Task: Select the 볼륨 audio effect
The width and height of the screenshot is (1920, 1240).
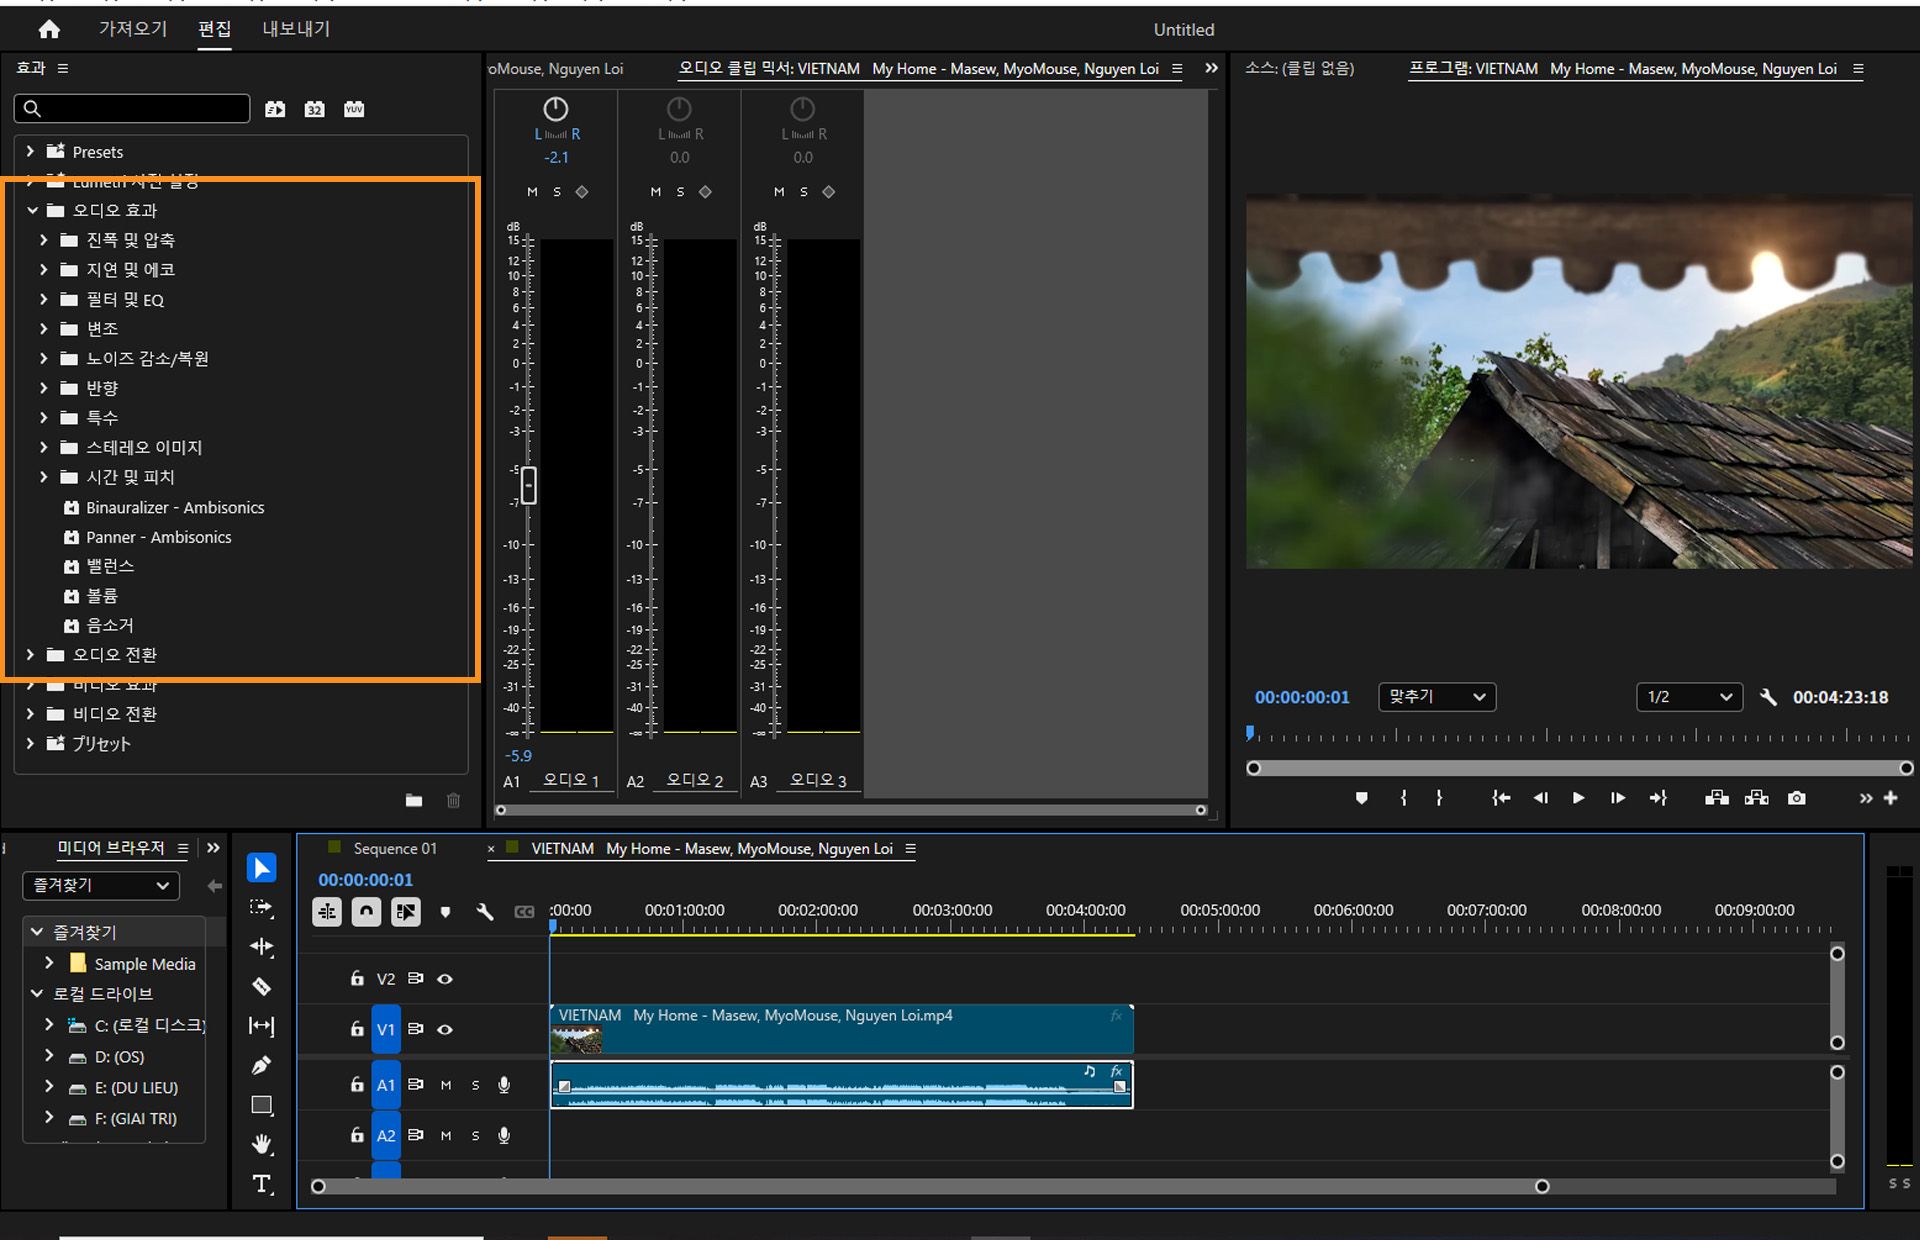Action: 101,596
